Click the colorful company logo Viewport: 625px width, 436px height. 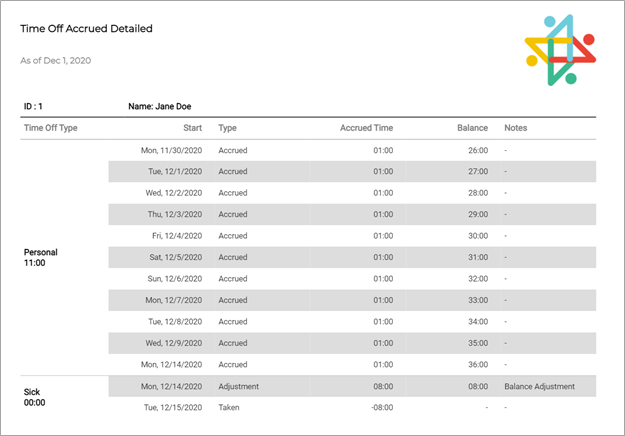(560, 50)
